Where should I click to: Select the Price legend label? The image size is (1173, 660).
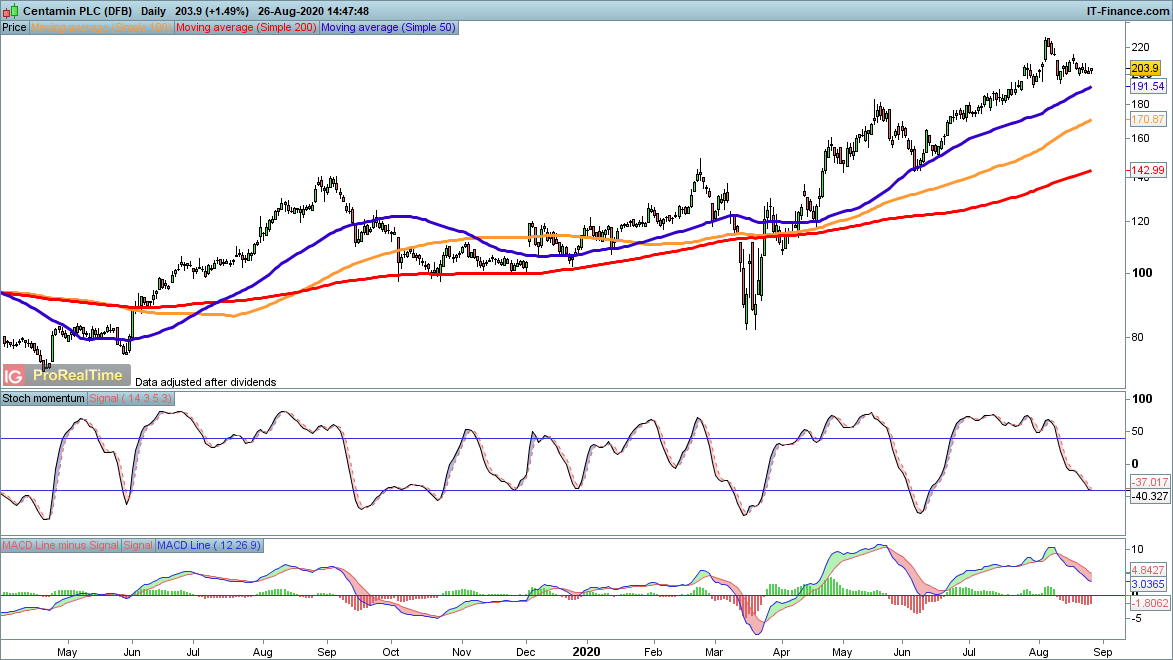pyautogui.click(x=15, y=28)
